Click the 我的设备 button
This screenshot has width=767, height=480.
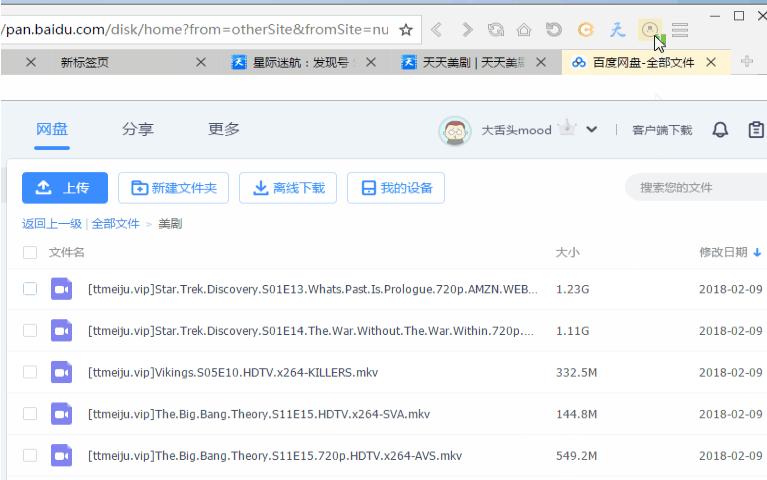[x=396, y=188]
